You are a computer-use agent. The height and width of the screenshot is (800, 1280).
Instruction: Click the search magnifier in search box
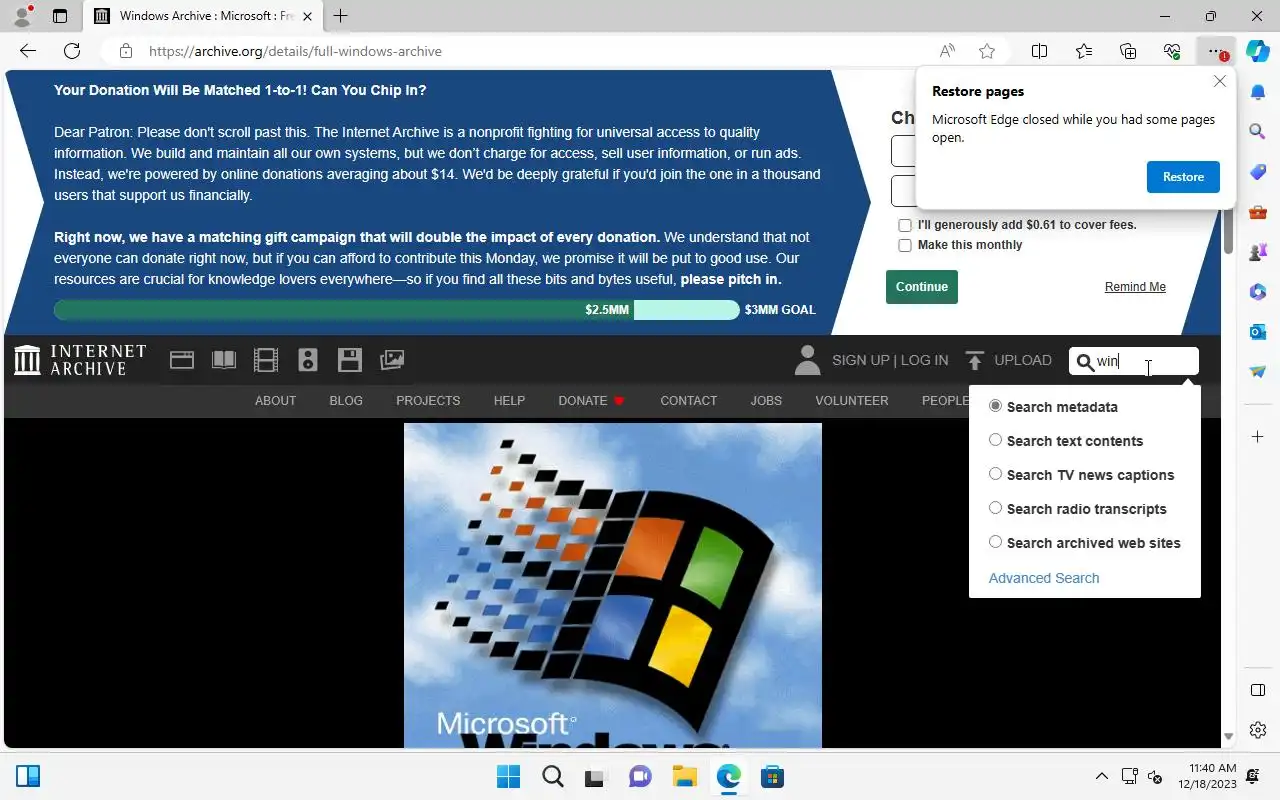pyautogui.click(x=1085, y=362)
